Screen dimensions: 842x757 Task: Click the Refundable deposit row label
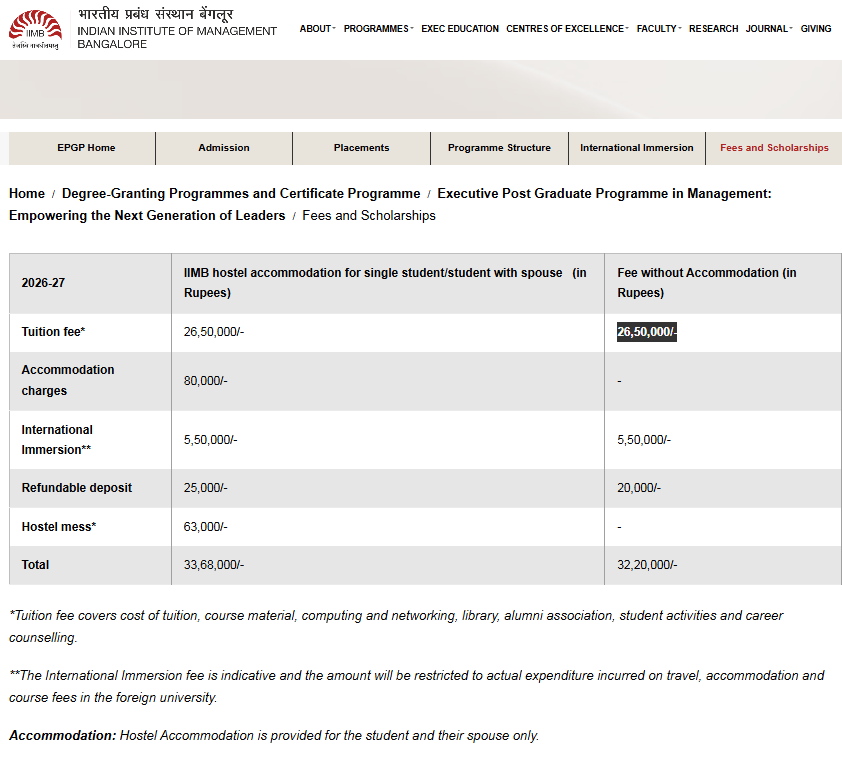(77, 488)
